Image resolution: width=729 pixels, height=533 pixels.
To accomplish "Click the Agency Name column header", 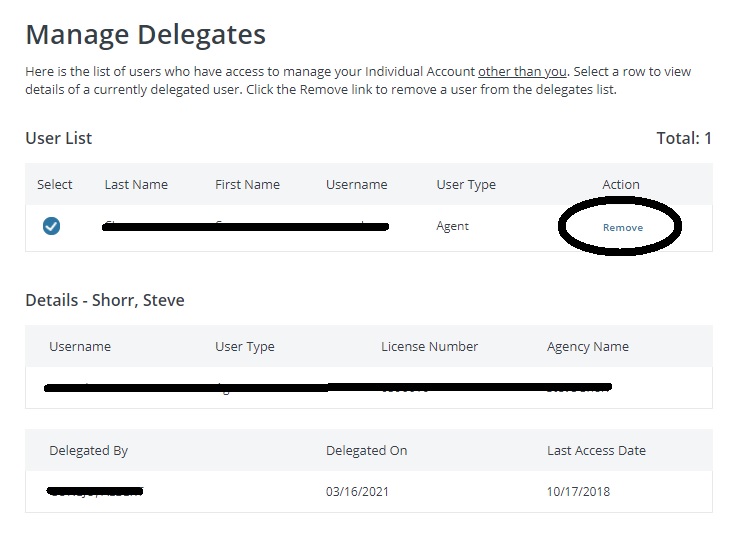I will [x=588, y=347].
